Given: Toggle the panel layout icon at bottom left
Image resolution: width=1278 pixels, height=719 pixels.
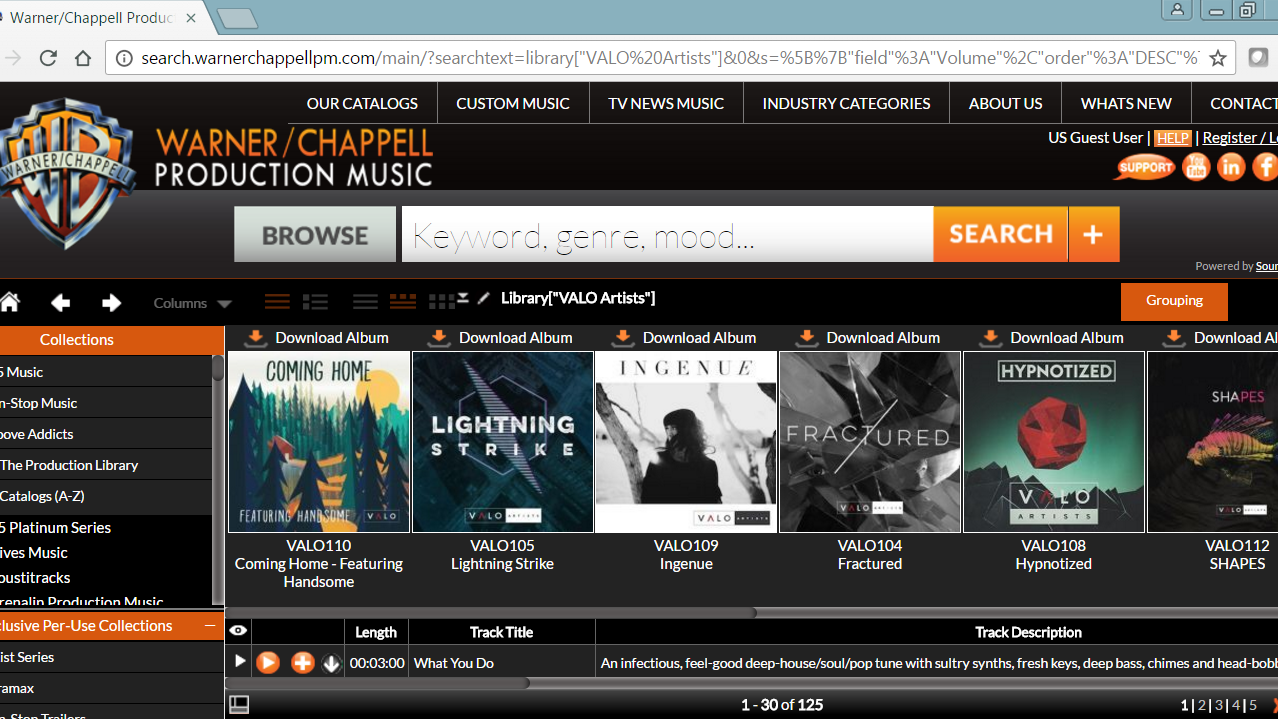Looking at the screenshot, I should pos(239,705).
